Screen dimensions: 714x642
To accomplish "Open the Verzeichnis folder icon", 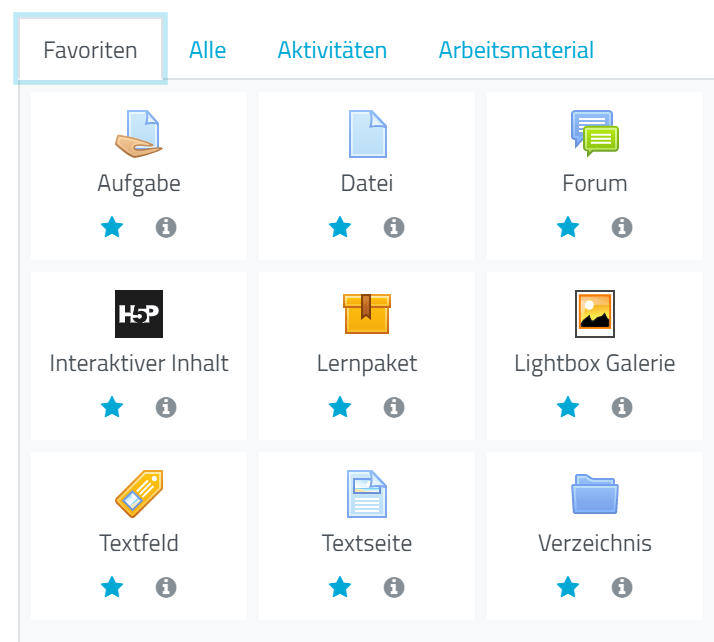I will point(595,494).
